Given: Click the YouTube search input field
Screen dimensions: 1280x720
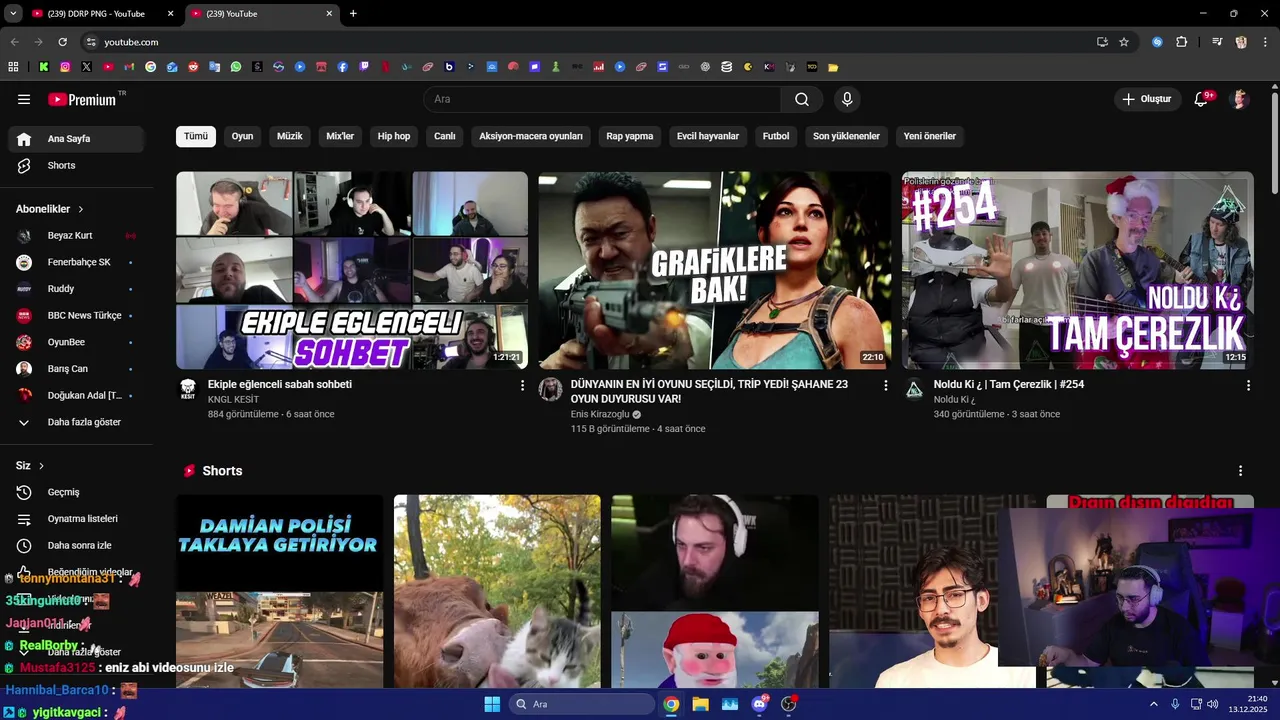Looking at the screenshot, I should (602, 99).
